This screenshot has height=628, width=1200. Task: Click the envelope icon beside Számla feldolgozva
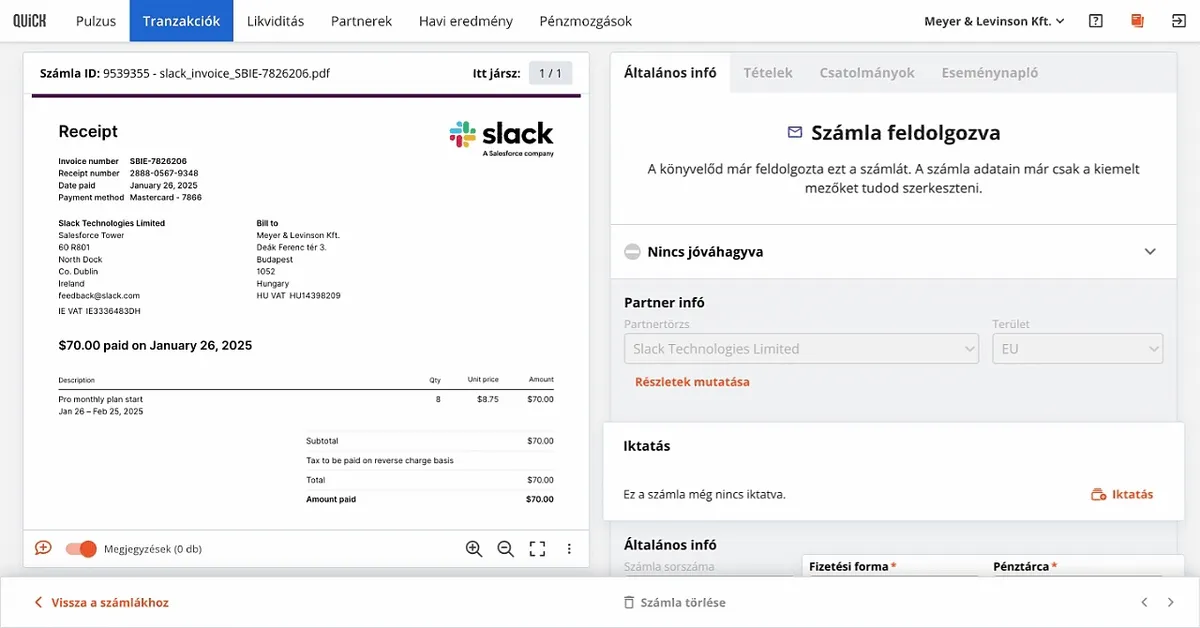(795, 132)
